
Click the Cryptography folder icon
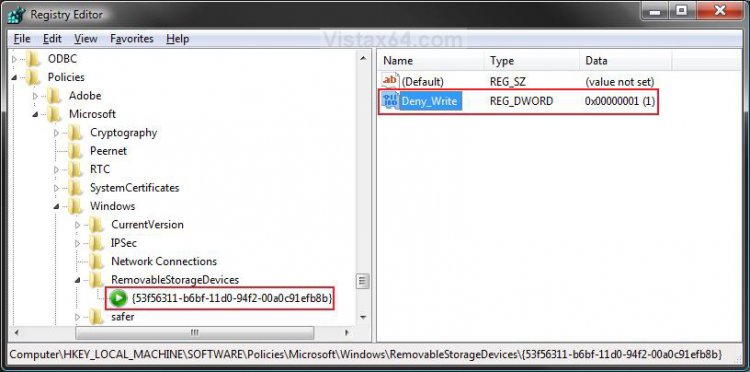coord(75,132)
